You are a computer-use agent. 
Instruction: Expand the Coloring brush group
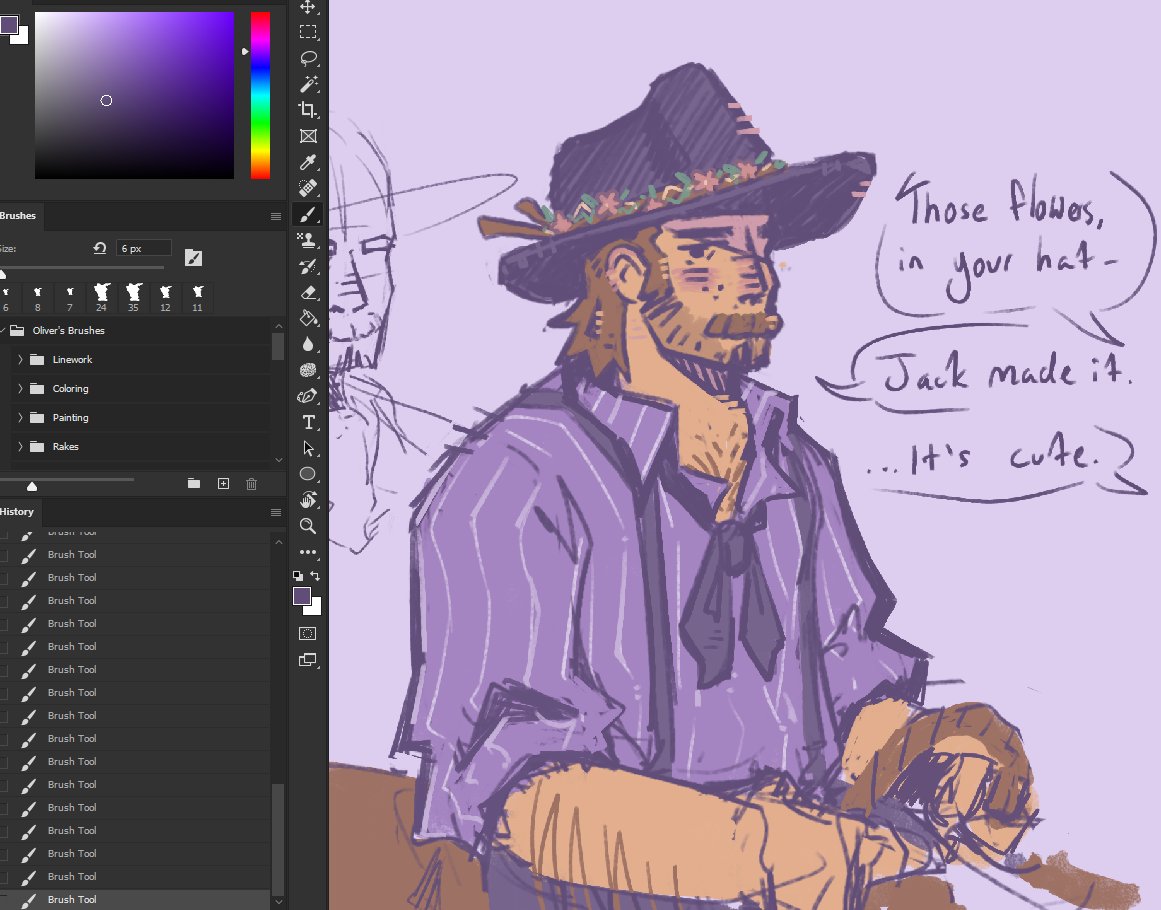(x=20, y=388)
